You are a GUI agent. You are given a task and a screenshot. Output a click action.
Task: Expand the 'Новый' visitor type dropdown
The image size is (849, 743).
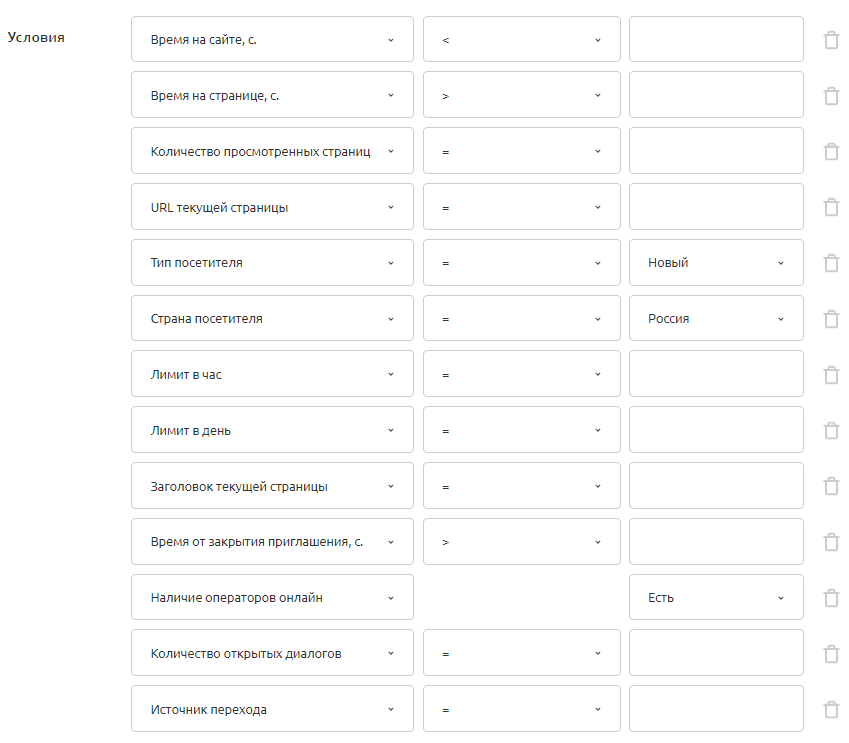(x=716, y=263)
